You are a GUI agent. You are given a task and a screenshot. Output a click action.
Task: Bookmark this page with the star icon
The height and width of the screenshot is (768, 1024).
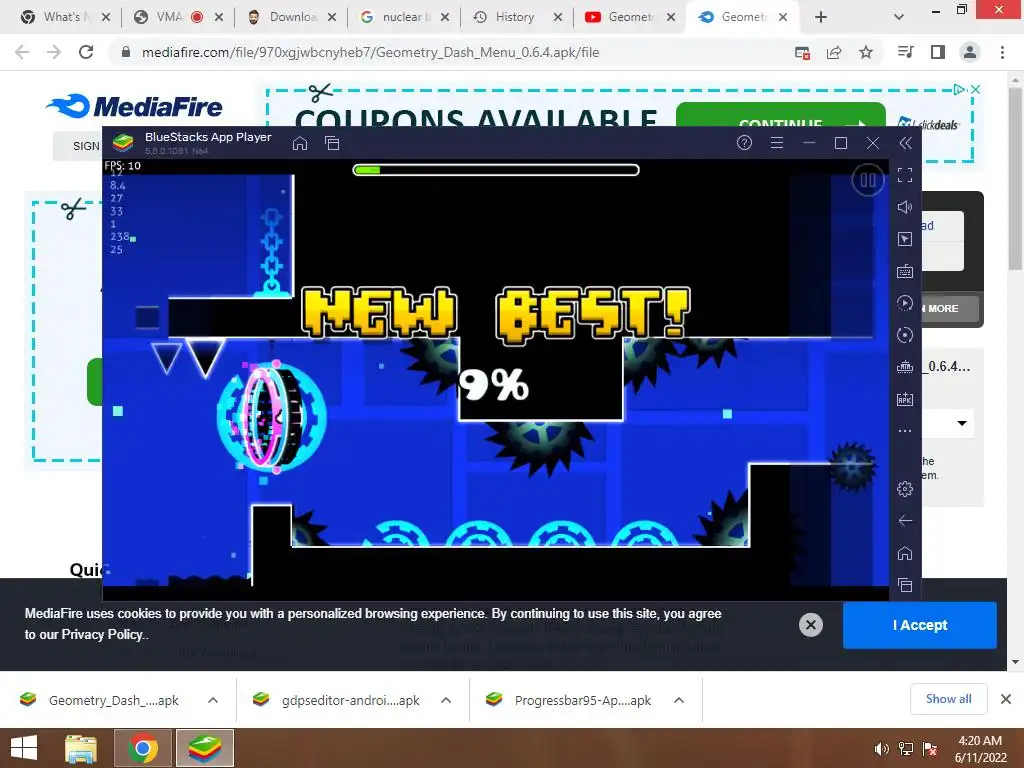click(866, 52)
